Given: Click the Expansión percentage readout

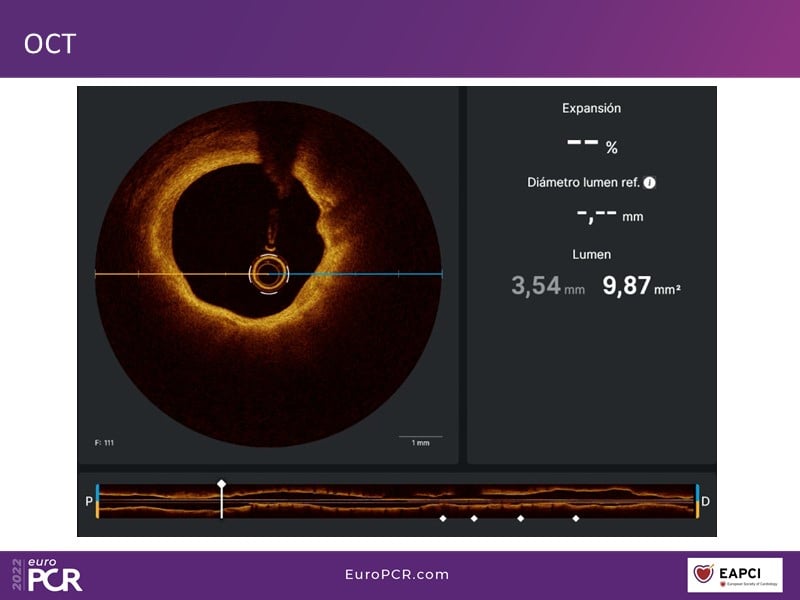Looking at the screenshot, I should pyautogui.click(x=592, y=143).
